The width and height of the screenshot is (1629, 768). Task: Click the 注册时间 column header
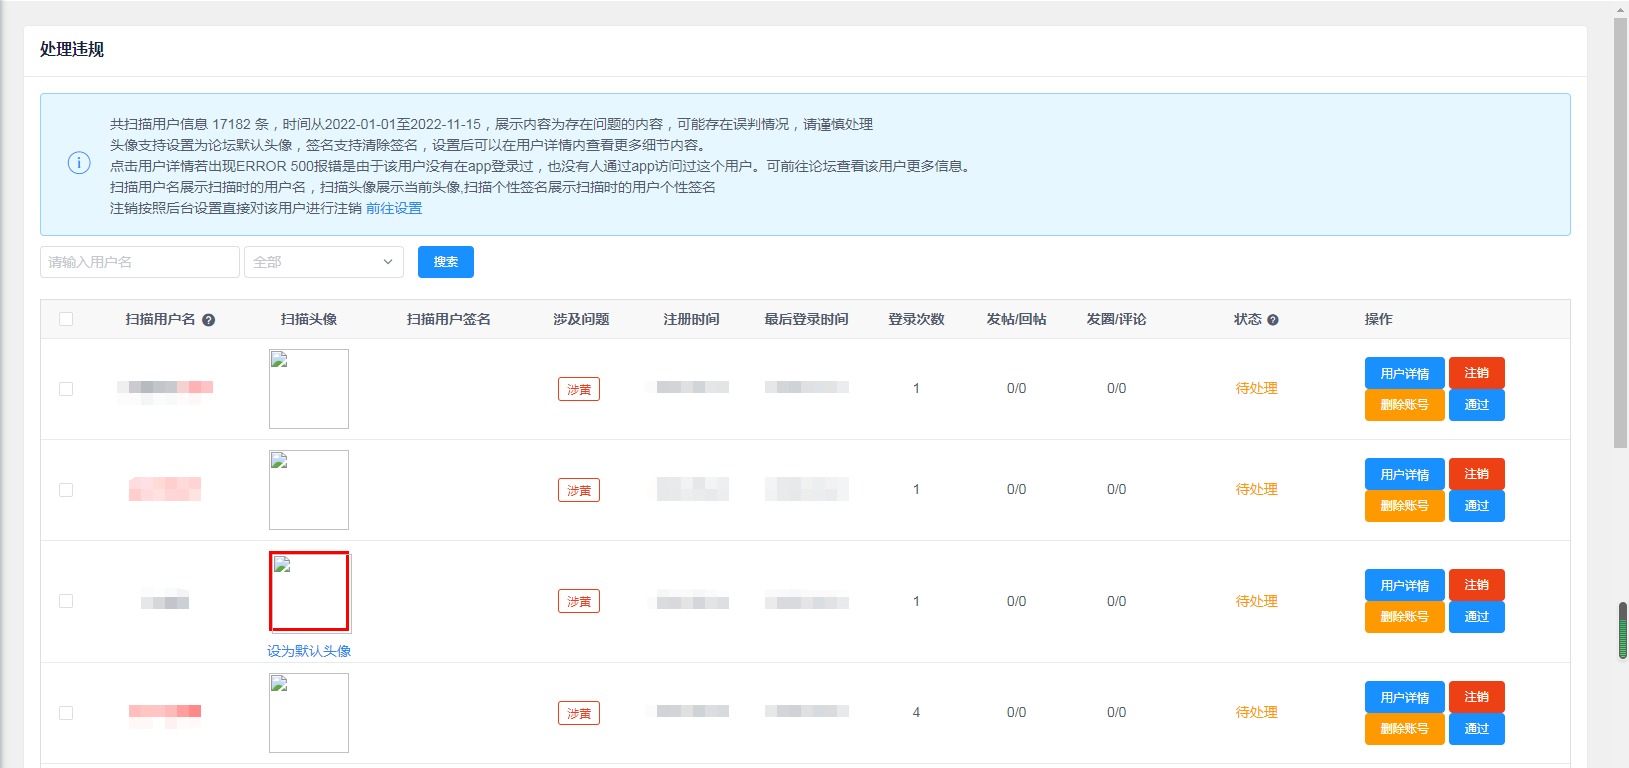[x=691, y=319]
